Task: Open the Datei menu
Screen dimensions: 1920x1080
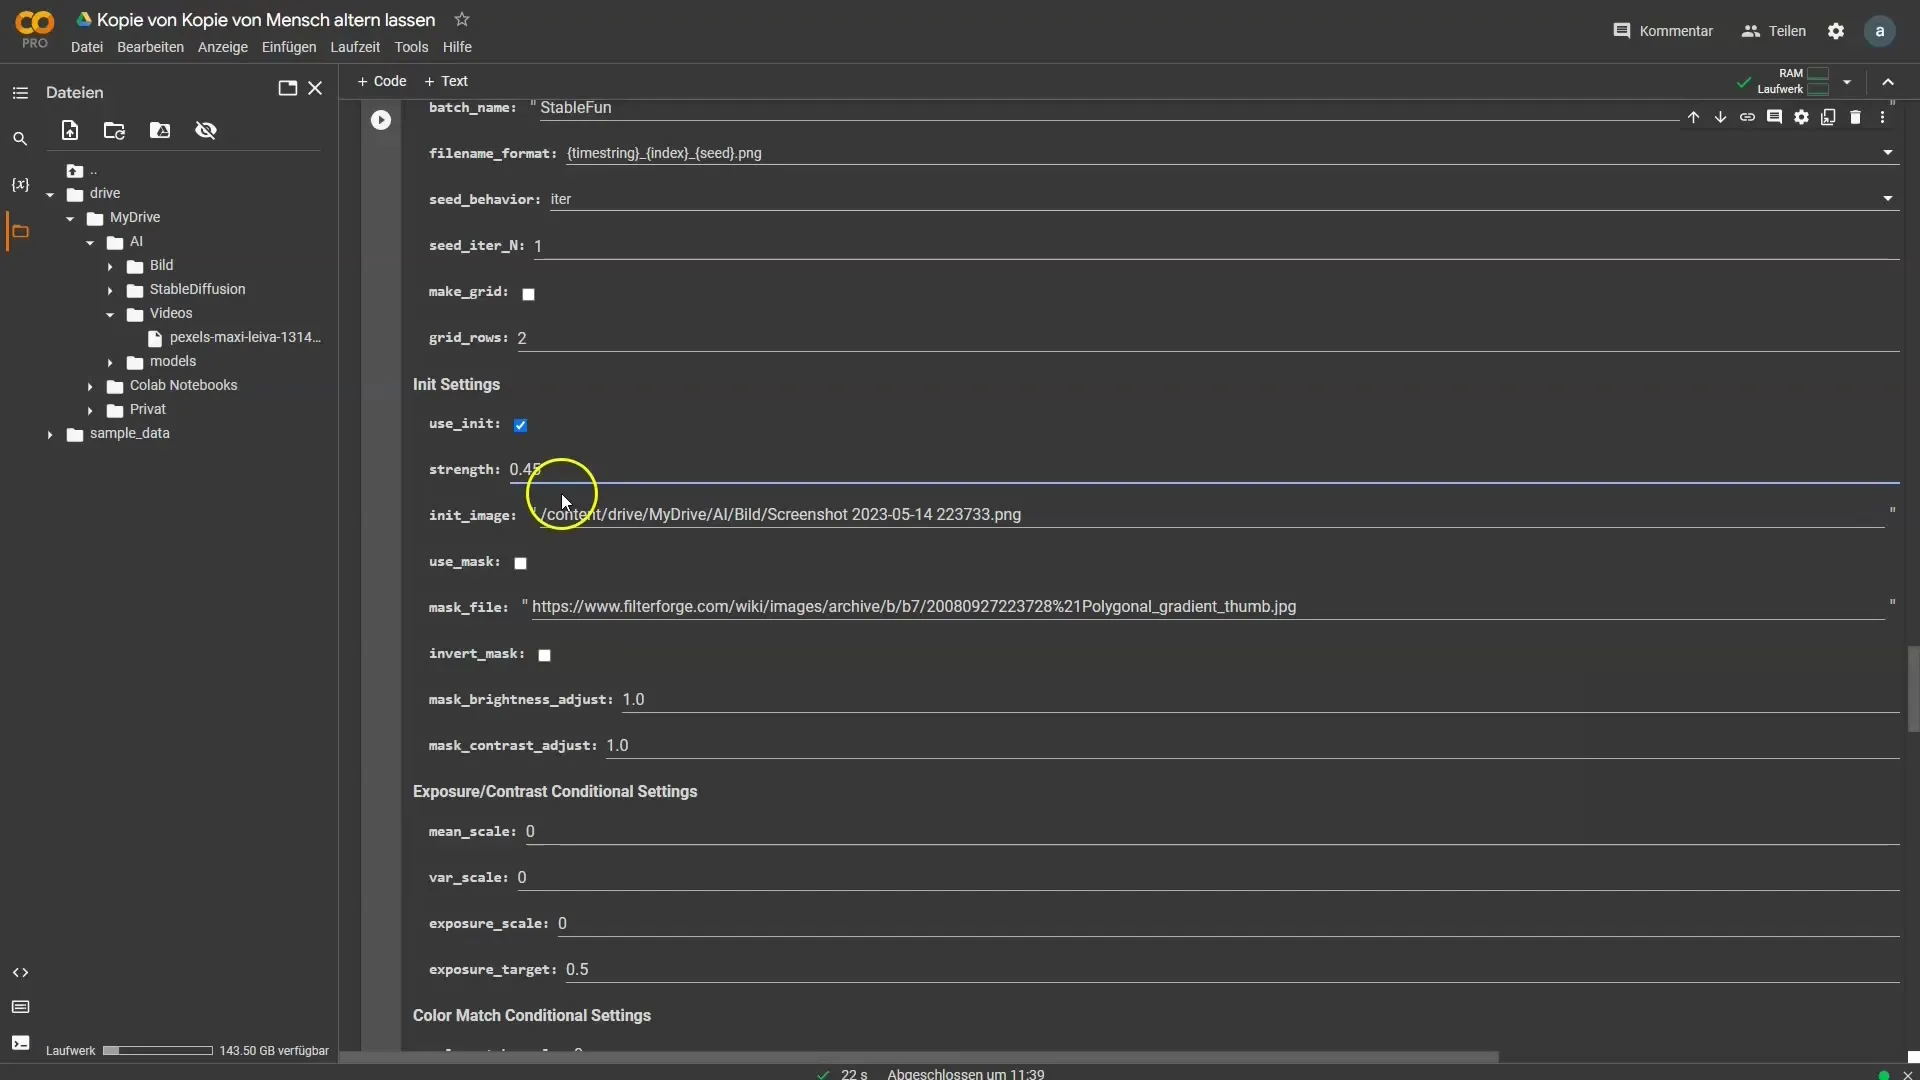Action: point(87,47)
